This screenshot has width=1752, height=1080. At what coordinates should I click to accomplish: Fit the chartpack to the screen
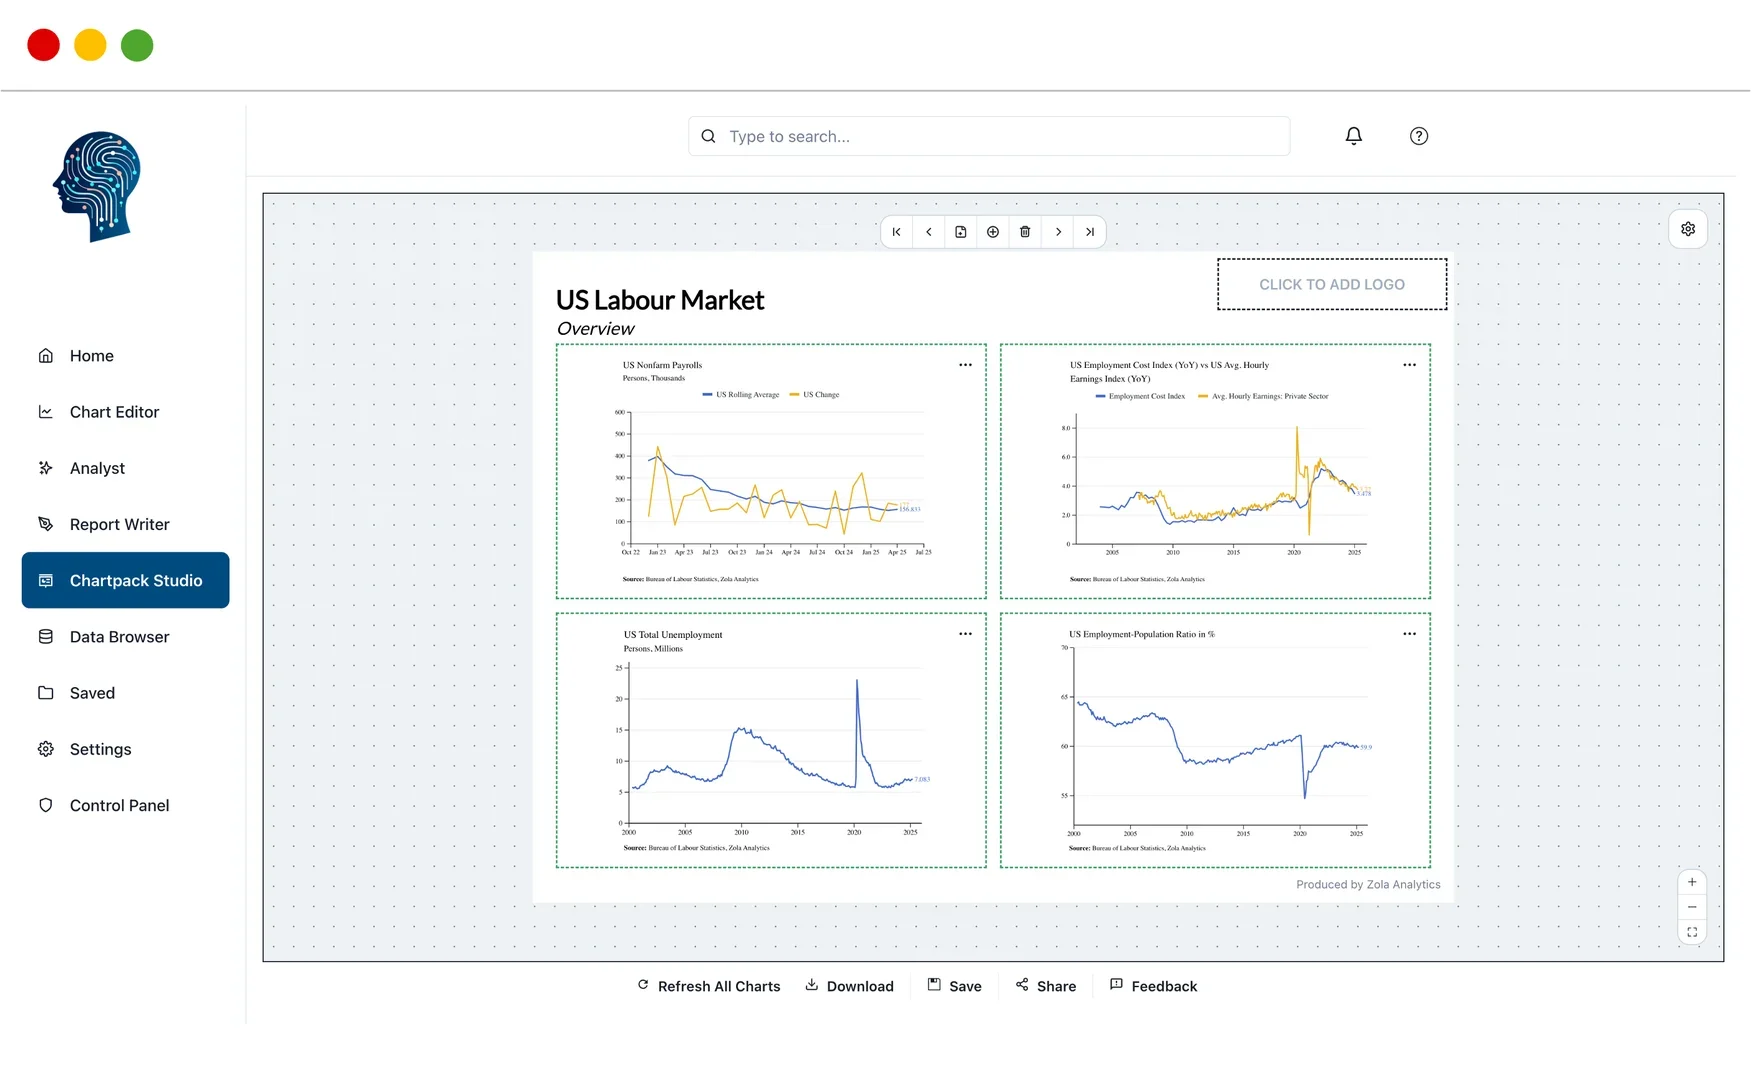1692,931
